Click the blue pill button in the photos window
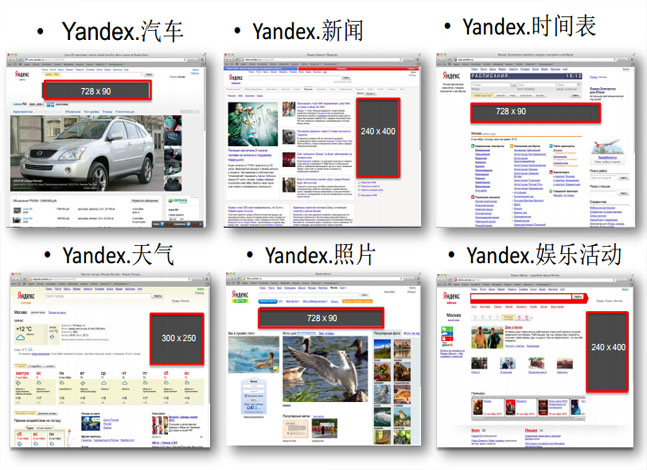This screenshot has height=470, width=647. (267, 302)
